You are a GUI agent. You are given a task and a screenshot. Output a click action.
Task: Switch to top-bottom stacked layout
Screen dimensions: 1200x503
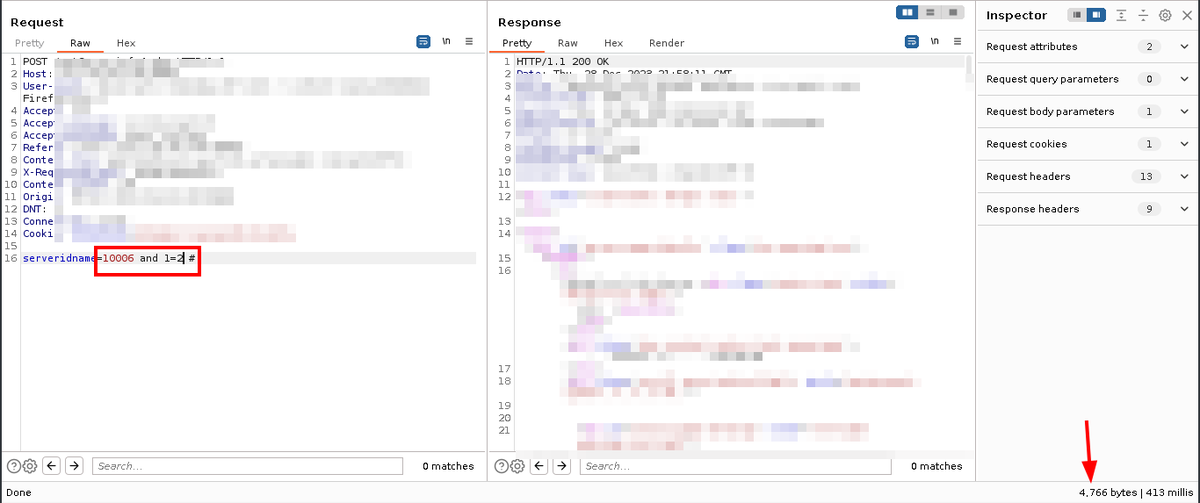coord(930,12)
